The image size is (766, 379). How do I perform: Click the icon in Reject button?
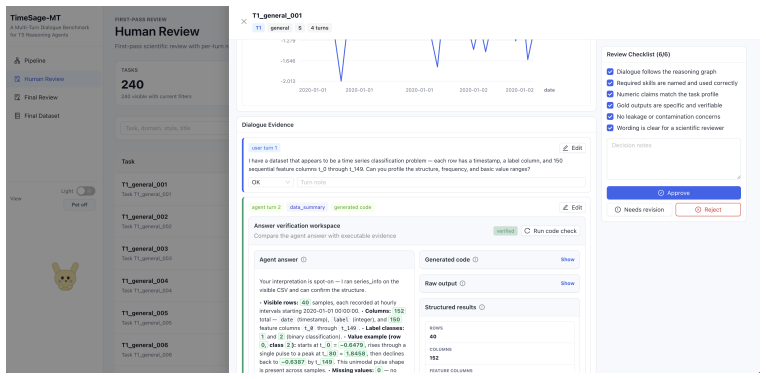coord(698,210)
